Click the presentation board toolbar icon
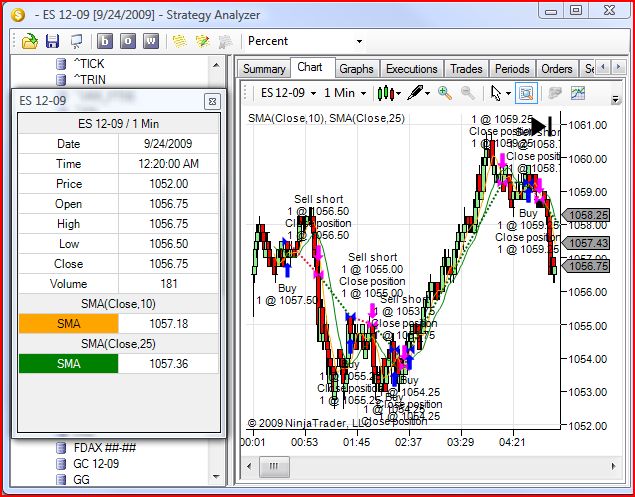635x497 pixels. tap(76, 41)
